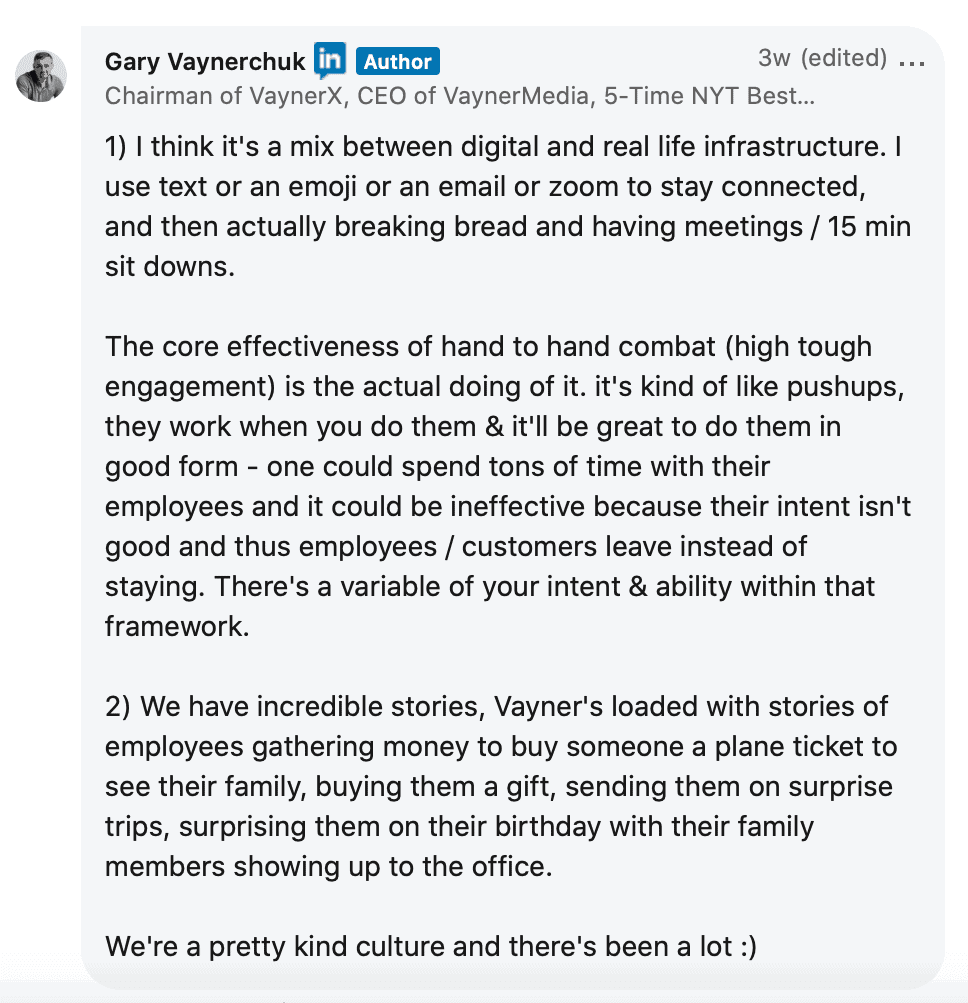
Task: Click the blue Author badge
Action: (397, 61)
